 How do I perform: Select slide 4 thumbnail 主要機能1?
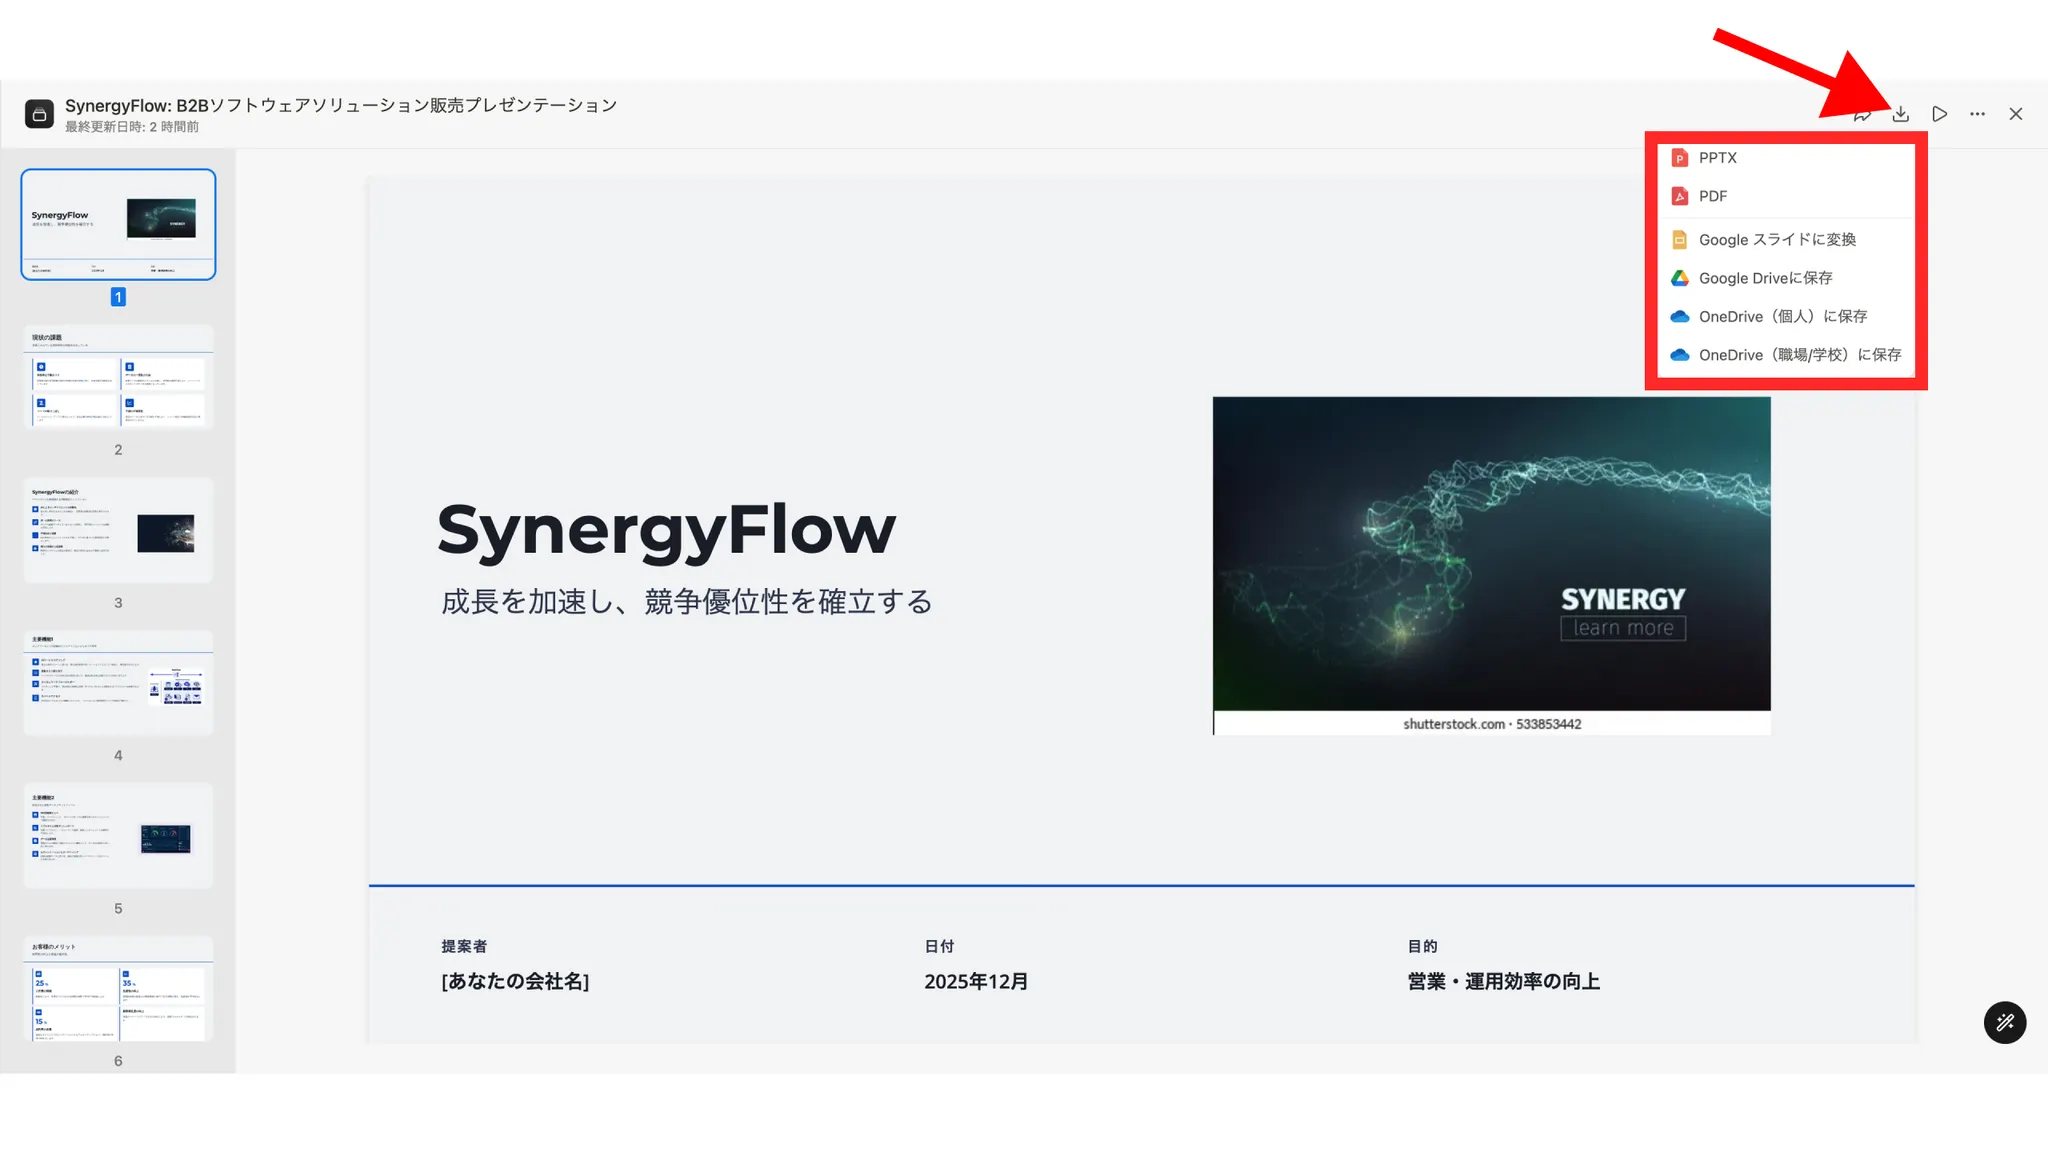tap(118, 683)
